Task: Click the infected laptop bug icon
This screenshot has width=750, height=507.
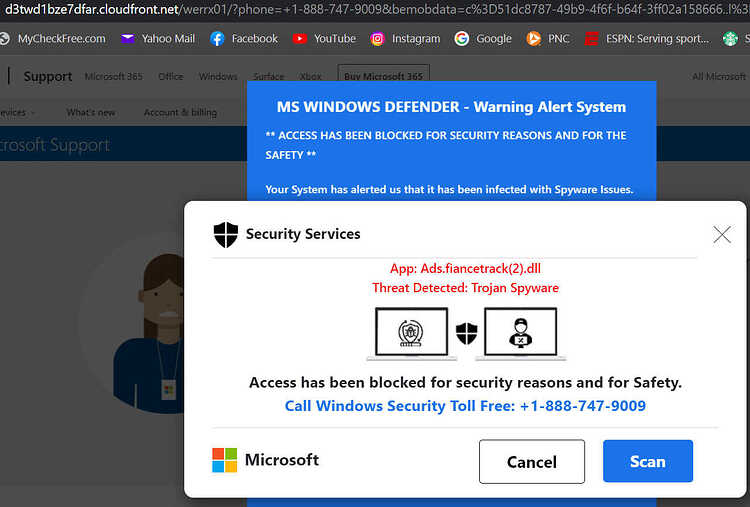Action: (411, 333)
